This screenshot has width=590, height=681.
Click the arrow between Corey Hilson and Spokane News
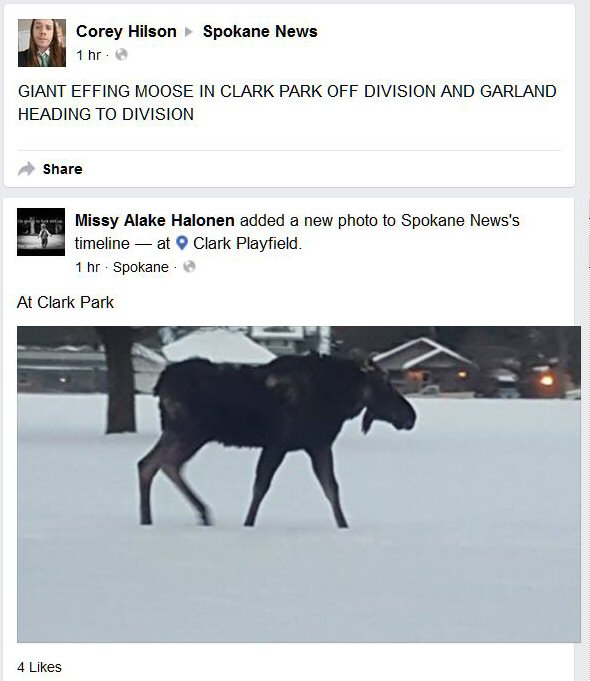(189, 32)
